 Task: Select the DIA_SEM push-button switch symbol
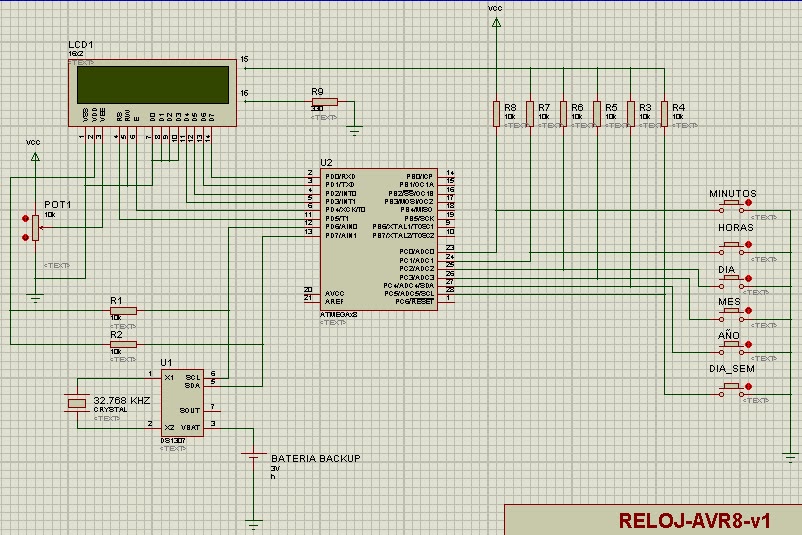[731, 391]
